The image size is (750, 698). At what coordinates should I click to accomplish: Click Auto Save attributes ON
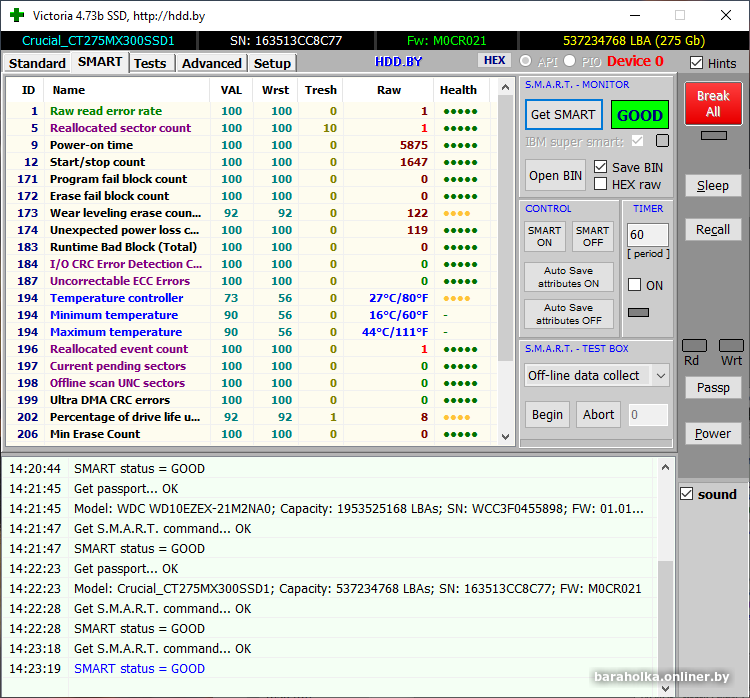click(569, 277)
